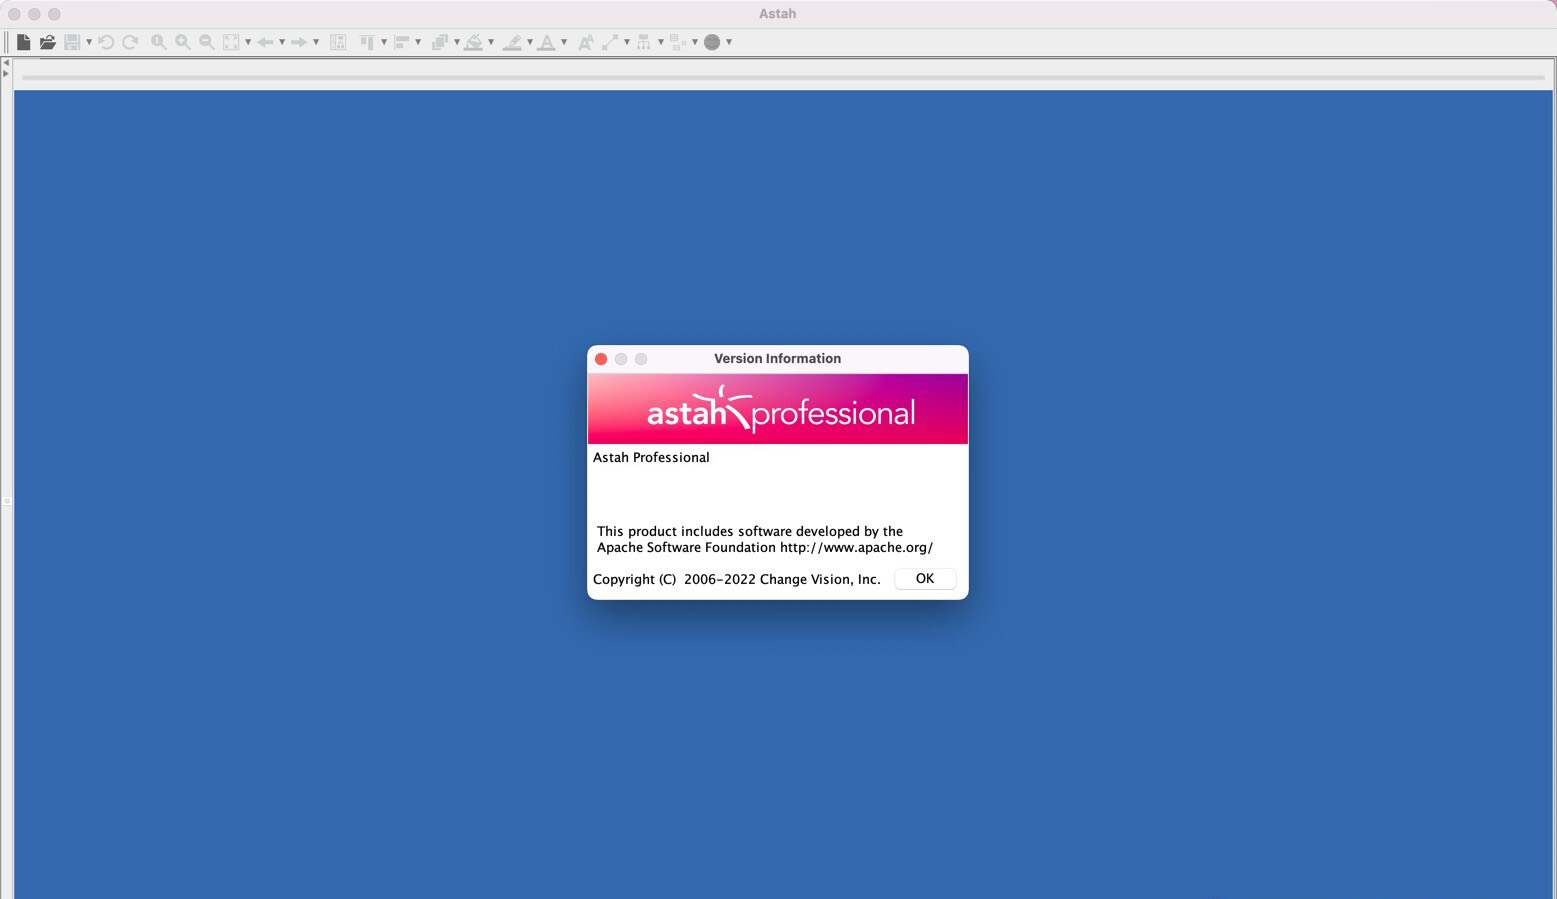
Task: Expand the left panel with the right arrow
Action: [x=6, y=73]
